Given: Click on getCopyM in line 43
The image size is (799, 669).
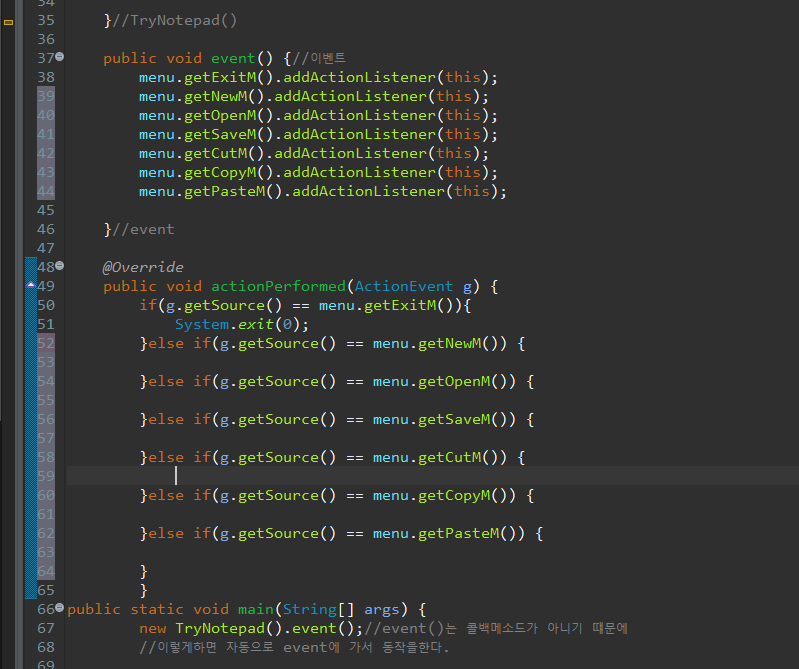Looking at the screenshot, I should (x=220, y=173).
